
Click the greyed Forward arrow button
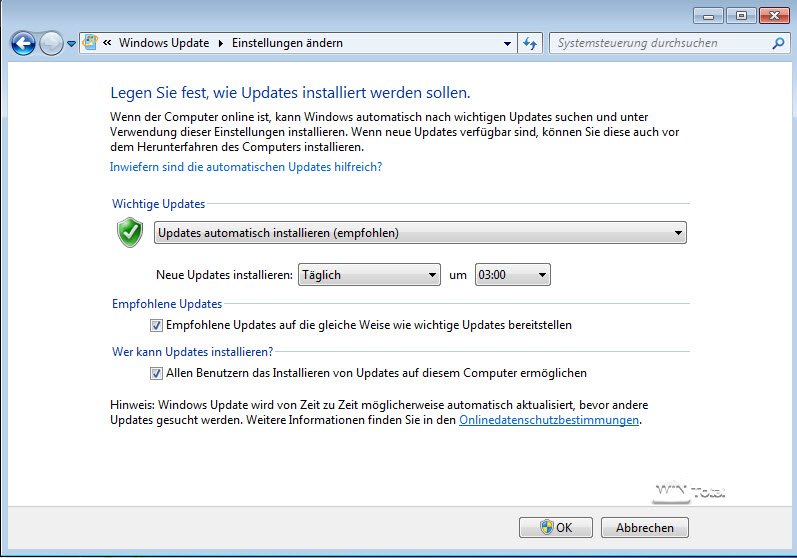click(x=51, y=44)
